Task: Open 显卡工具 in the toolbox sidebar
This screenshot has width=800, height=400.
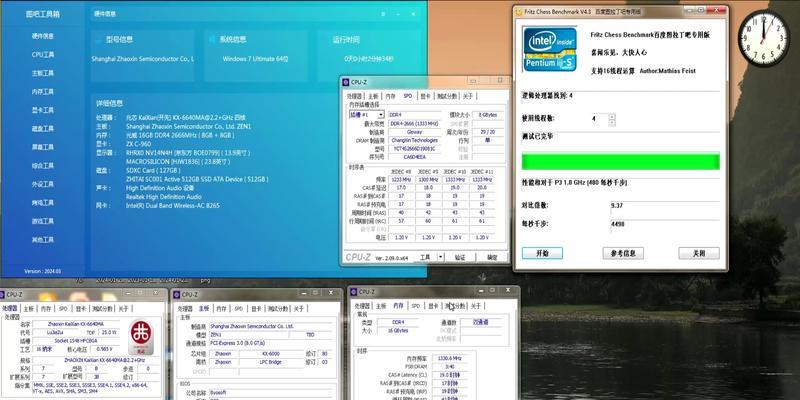Action: point(43,110)
